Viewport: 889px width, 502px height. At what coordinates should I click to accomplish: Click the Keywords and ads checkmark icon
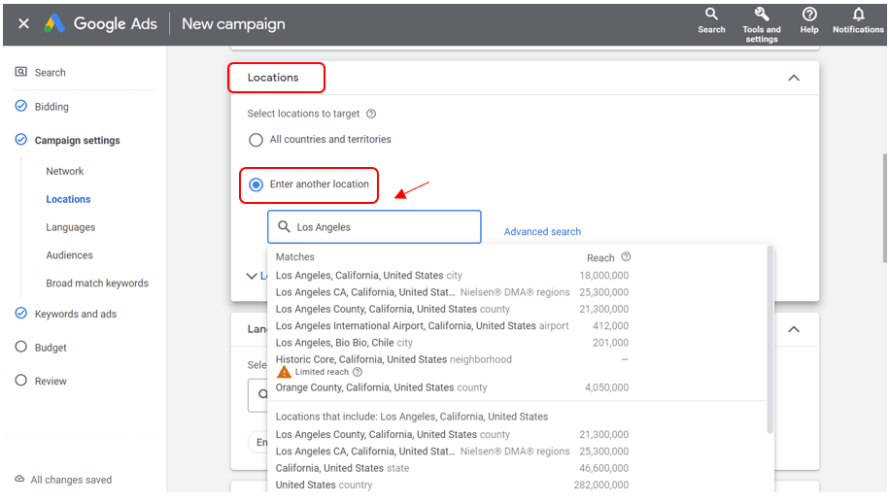[21, 313]
